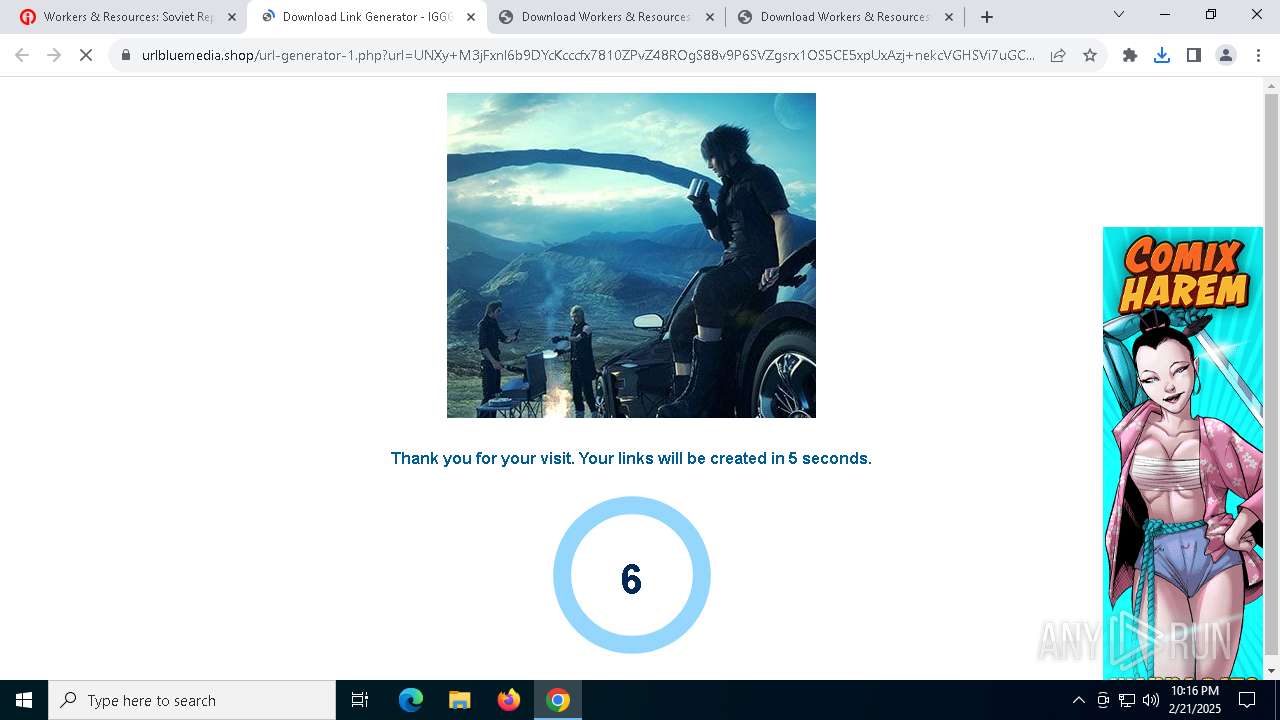Launch Microsoft Edge from the taskbar
1280x720 pixels.
pos(411,700)
